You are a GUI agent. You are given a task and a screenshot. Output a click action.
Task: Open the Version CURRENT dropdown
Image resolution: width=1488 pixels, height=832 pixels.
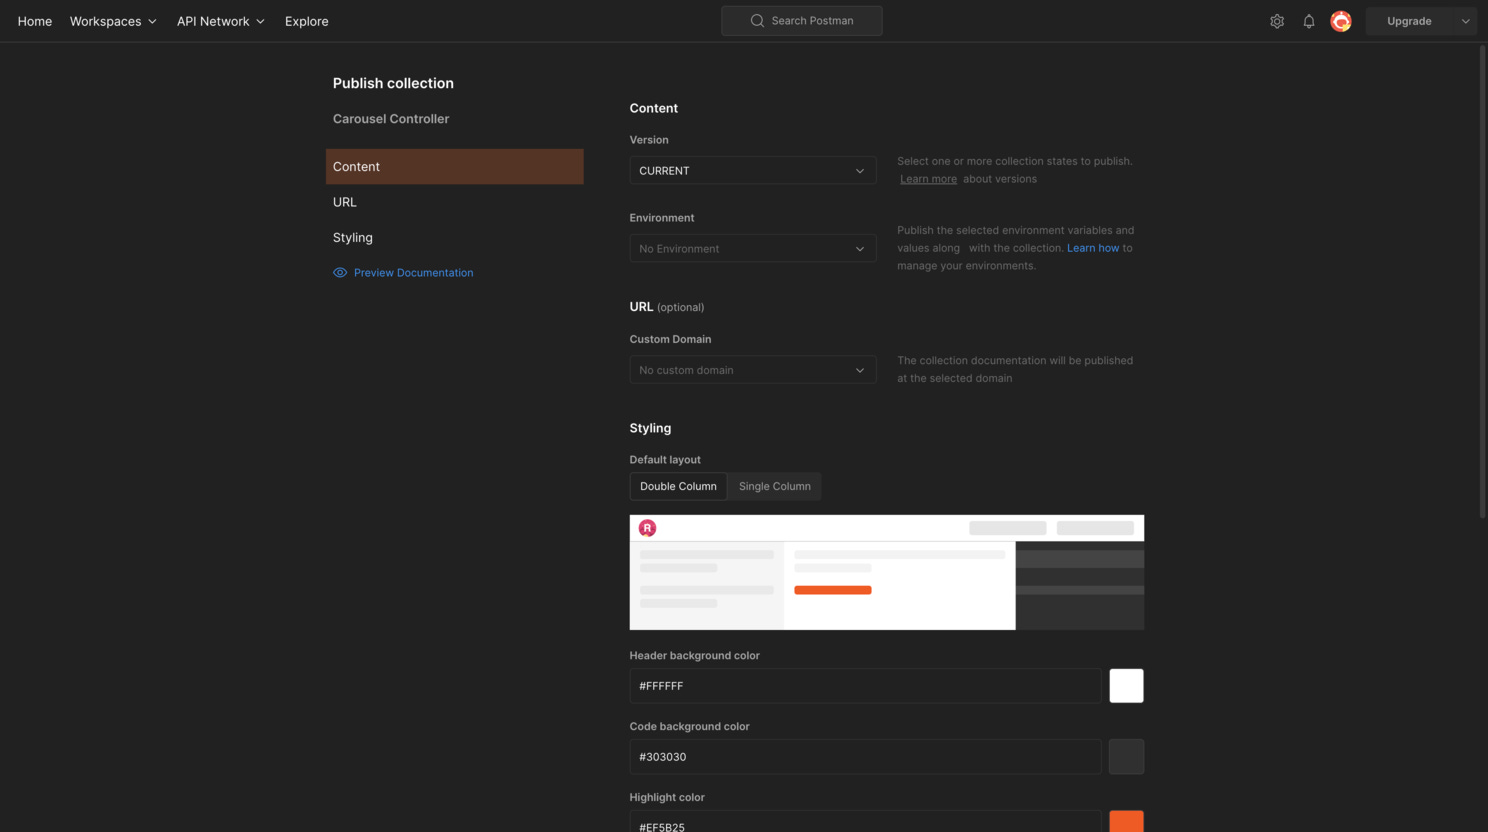753,171
